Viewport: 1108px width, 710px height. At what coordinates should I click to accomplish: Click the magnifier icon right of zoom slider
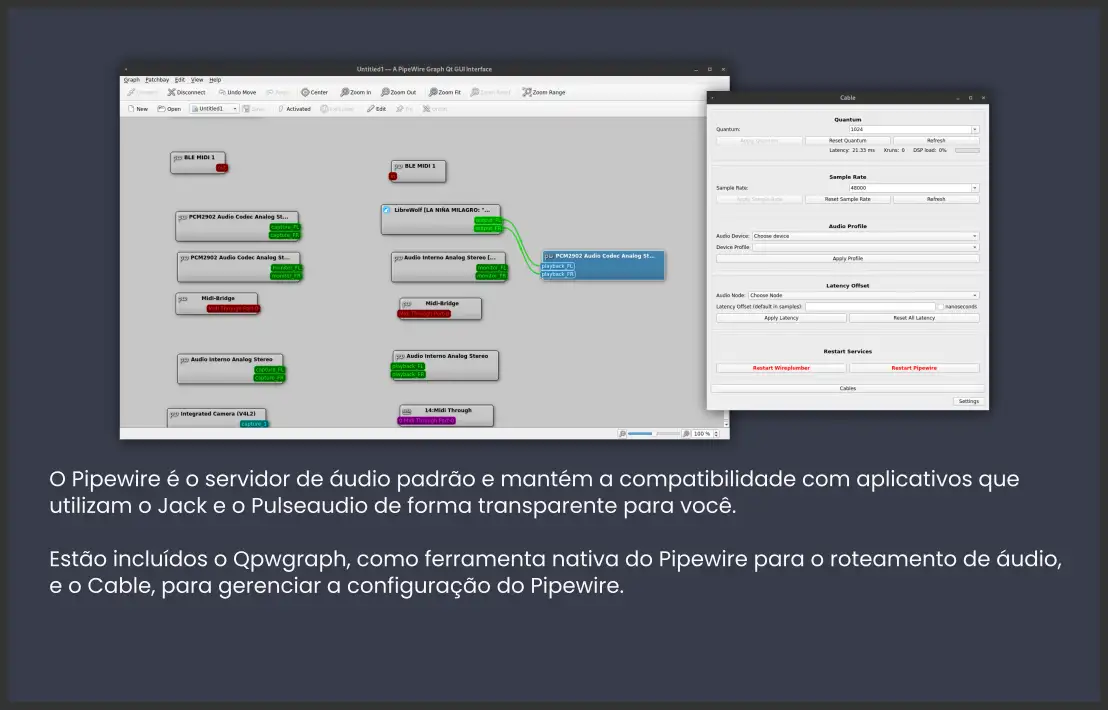(686, 434)
